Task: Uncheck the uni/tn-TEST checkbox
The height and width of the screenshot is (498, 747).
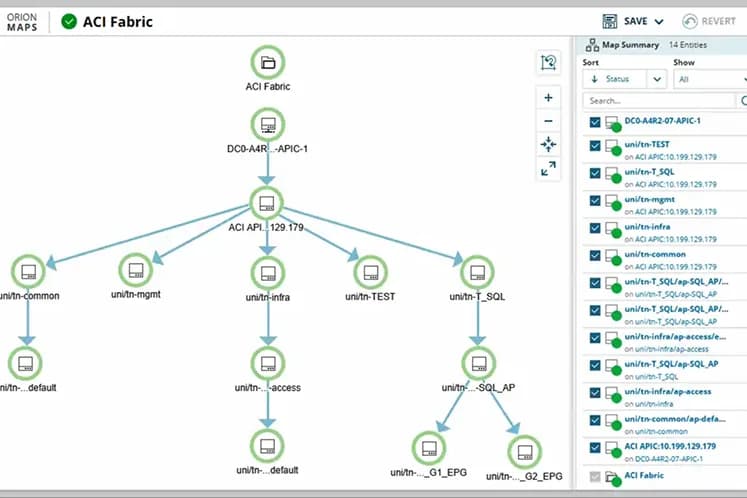Action: pos(595,145)
